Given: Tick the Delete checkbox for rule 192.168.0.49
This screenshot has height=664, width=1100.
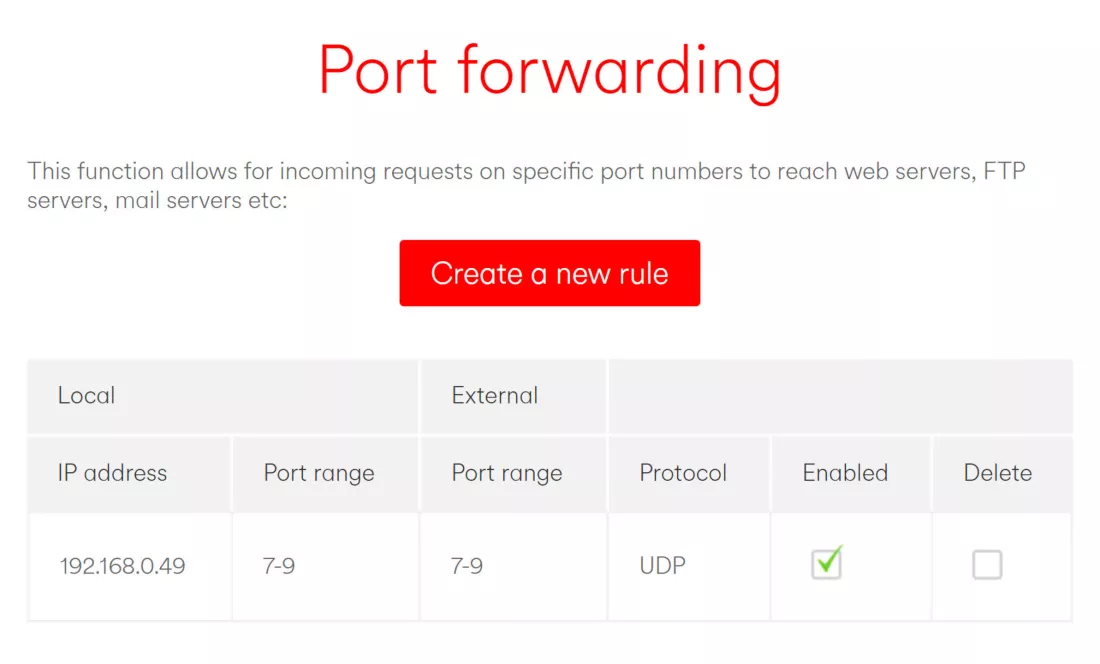Looking at the screenshot, I should (x=987, y=565).
